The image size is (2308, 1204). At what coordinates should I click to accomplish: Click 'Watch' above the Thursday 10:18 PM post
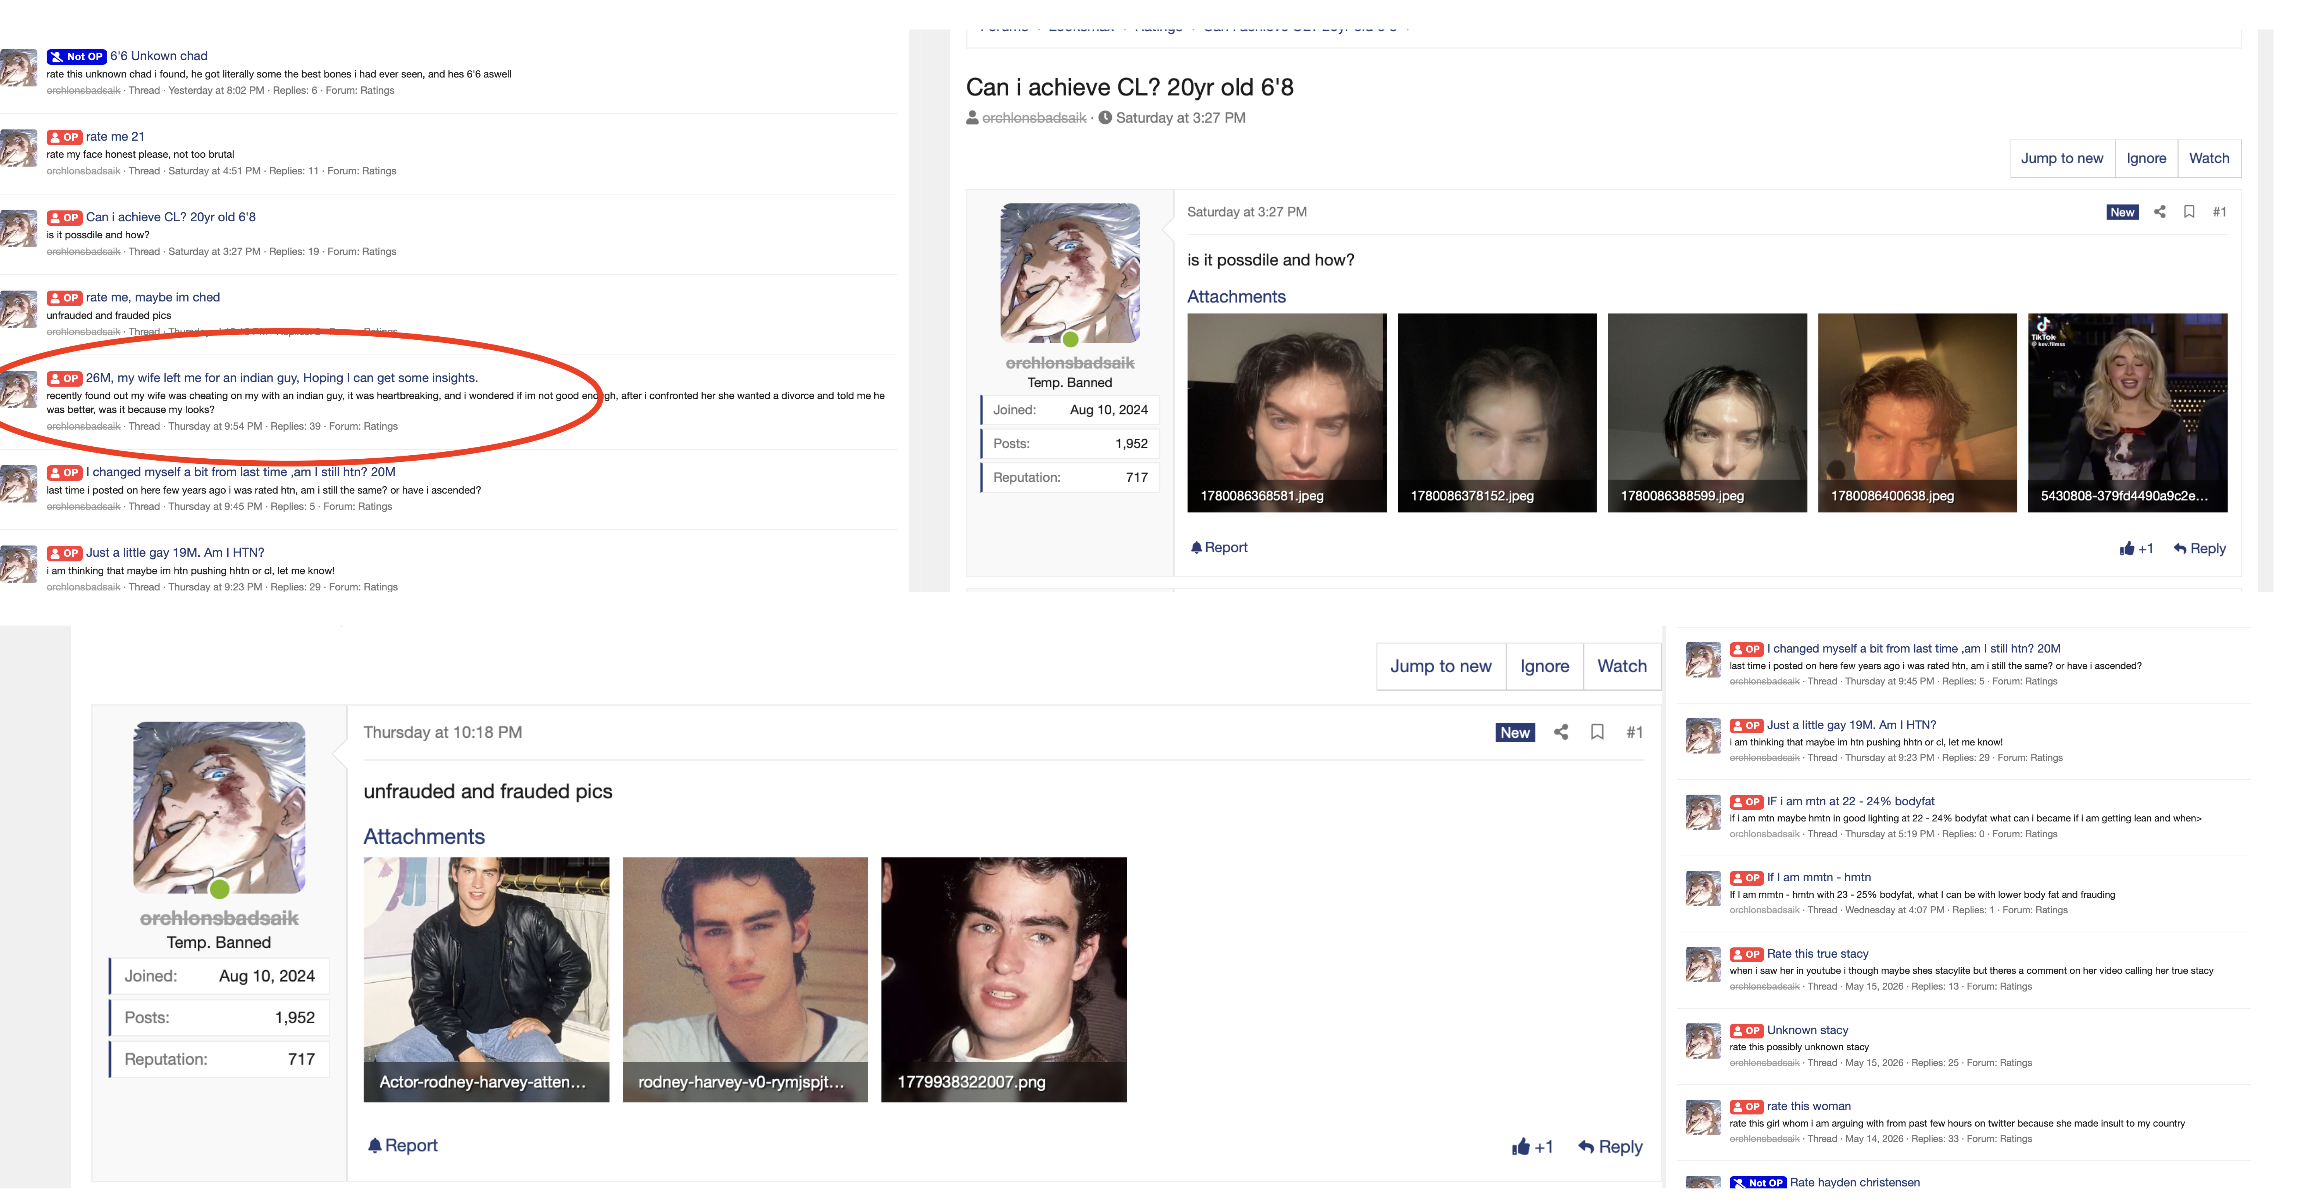click(1622, 666)
